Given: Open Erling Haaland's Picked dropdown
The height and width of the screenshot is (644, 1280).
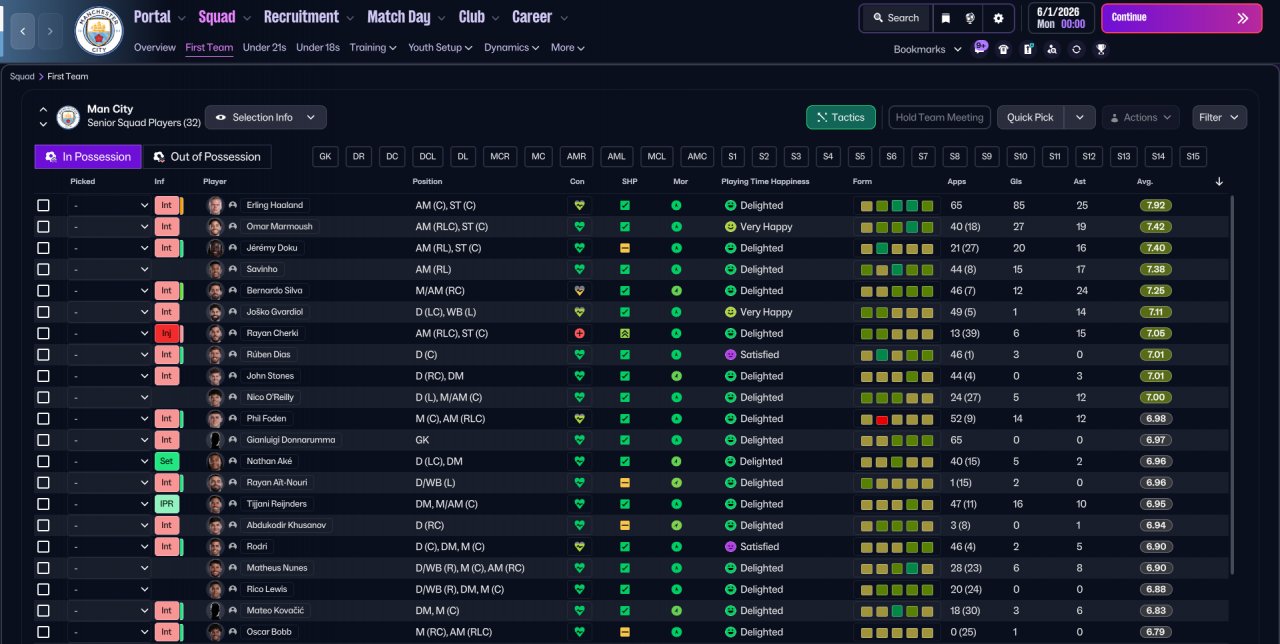Looking at the screenshot, I should 109,205.
